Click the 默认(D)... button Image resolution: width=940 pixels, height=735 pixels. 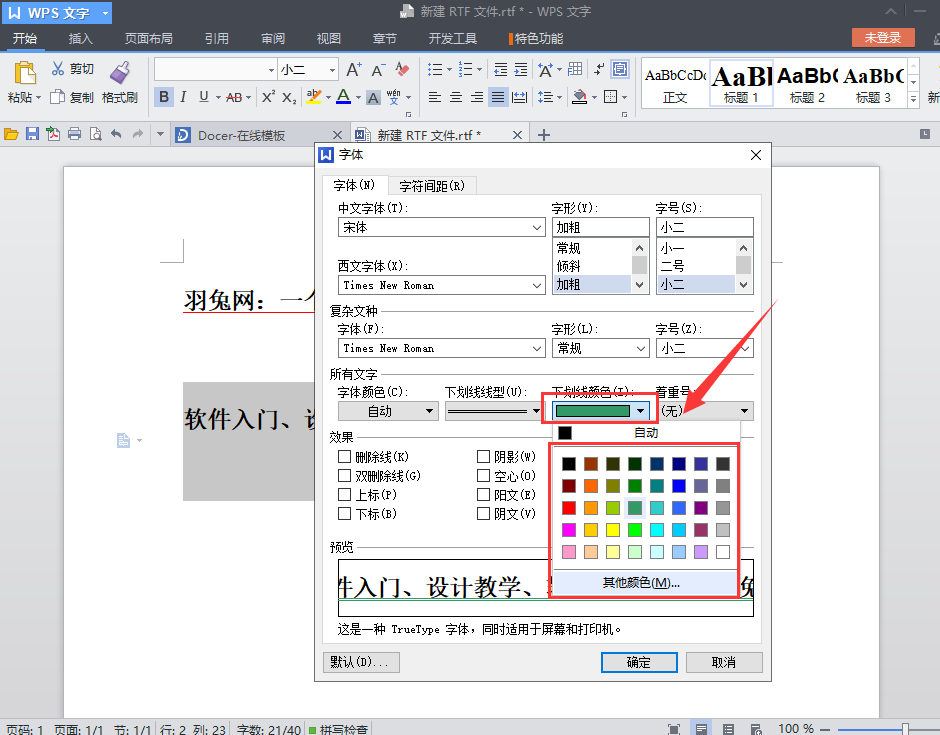(361, 662)
